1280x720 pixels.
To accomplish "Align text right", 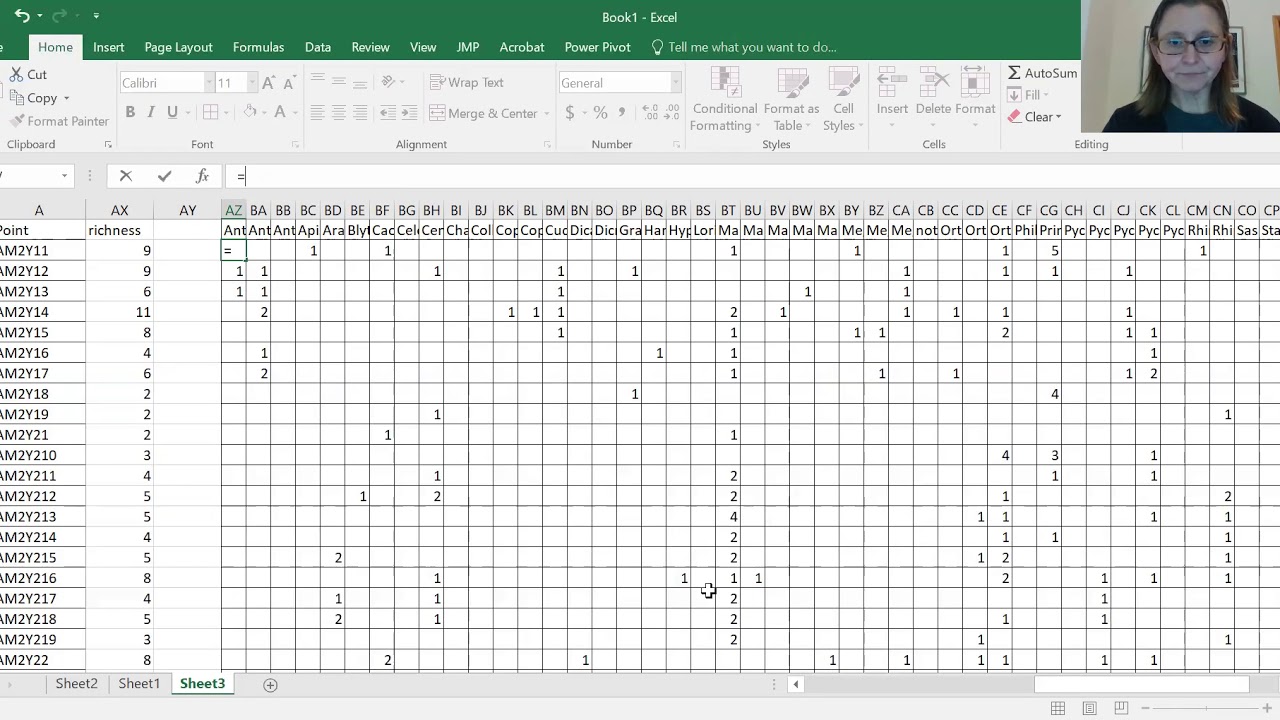I will pyautogui.click(x=360, y=113).
